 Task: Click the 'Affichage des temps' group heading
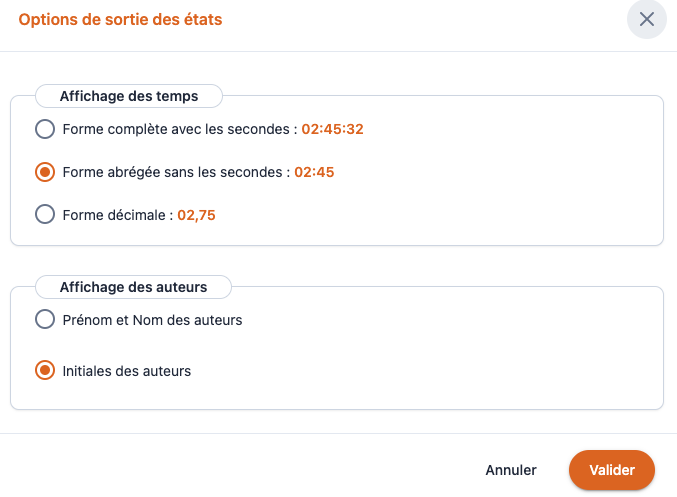pyautogui.click(x=129, y=97)
